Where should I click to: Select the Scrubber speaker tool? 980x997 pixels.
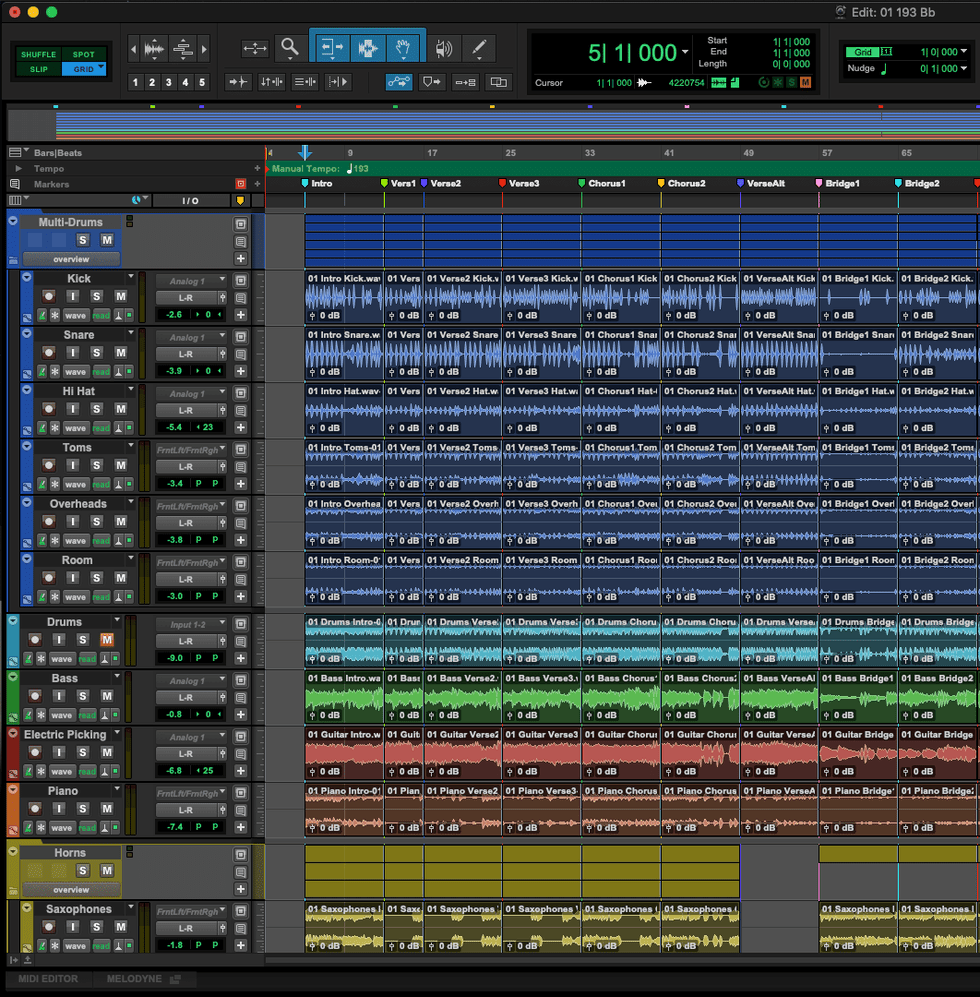tap(444, 47)
